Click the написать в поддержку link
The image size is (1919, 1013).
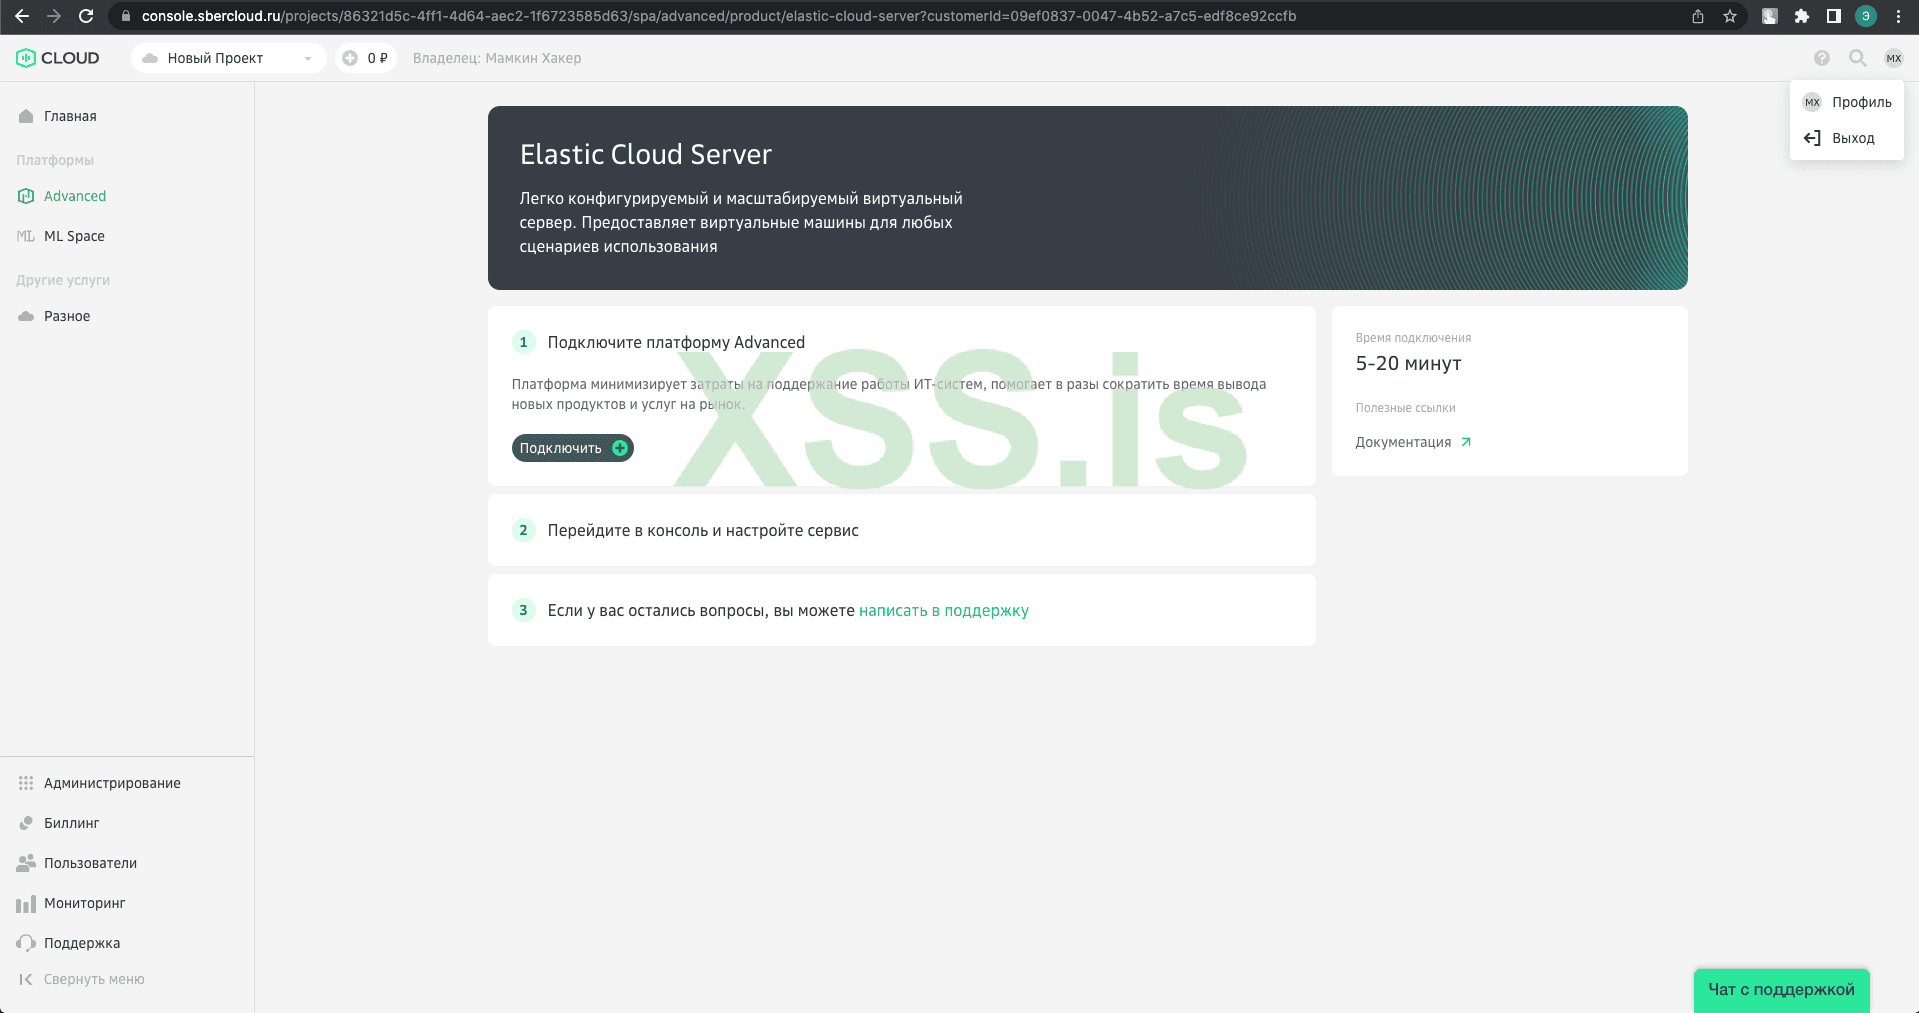[x=944, y=610]
